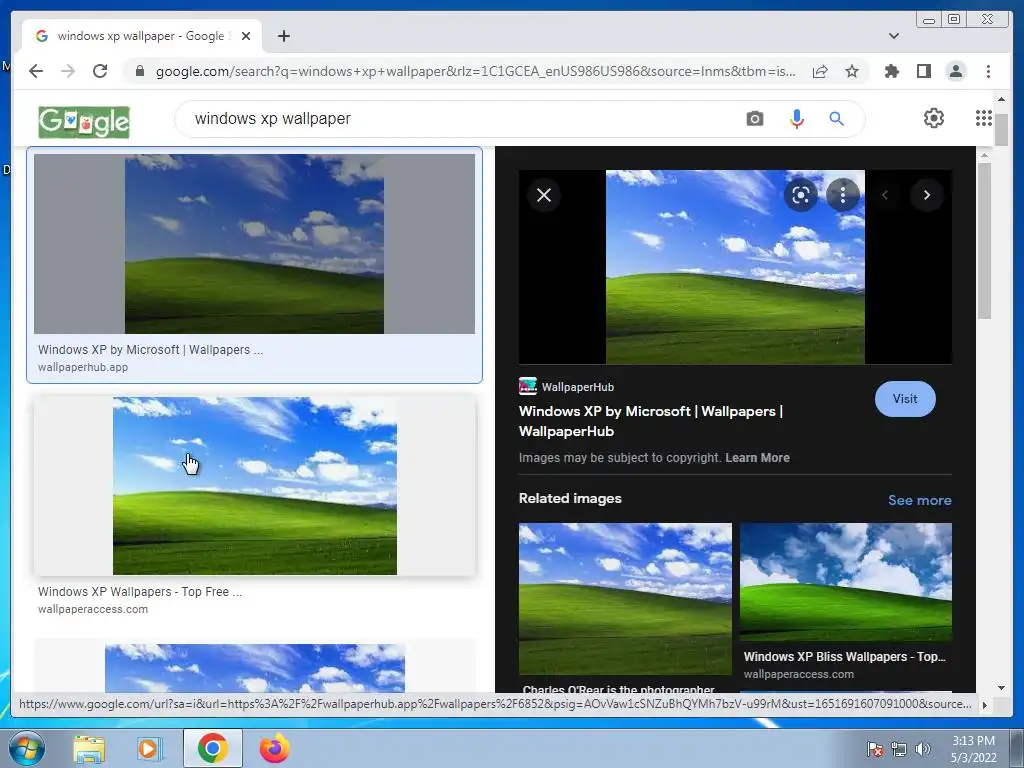Click the preview panel scroll-up arrow

click(x=984, y=155)
